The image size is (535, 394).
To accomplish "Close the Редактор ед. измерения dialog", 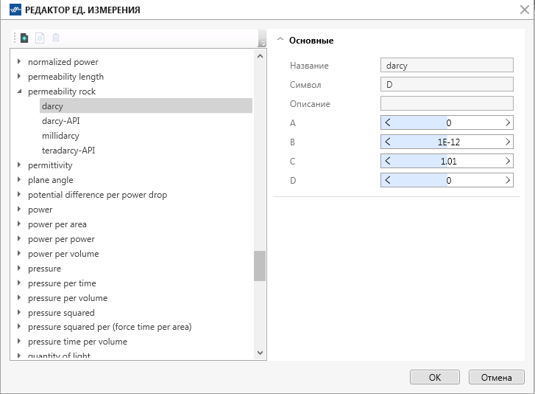I will 524,10.
